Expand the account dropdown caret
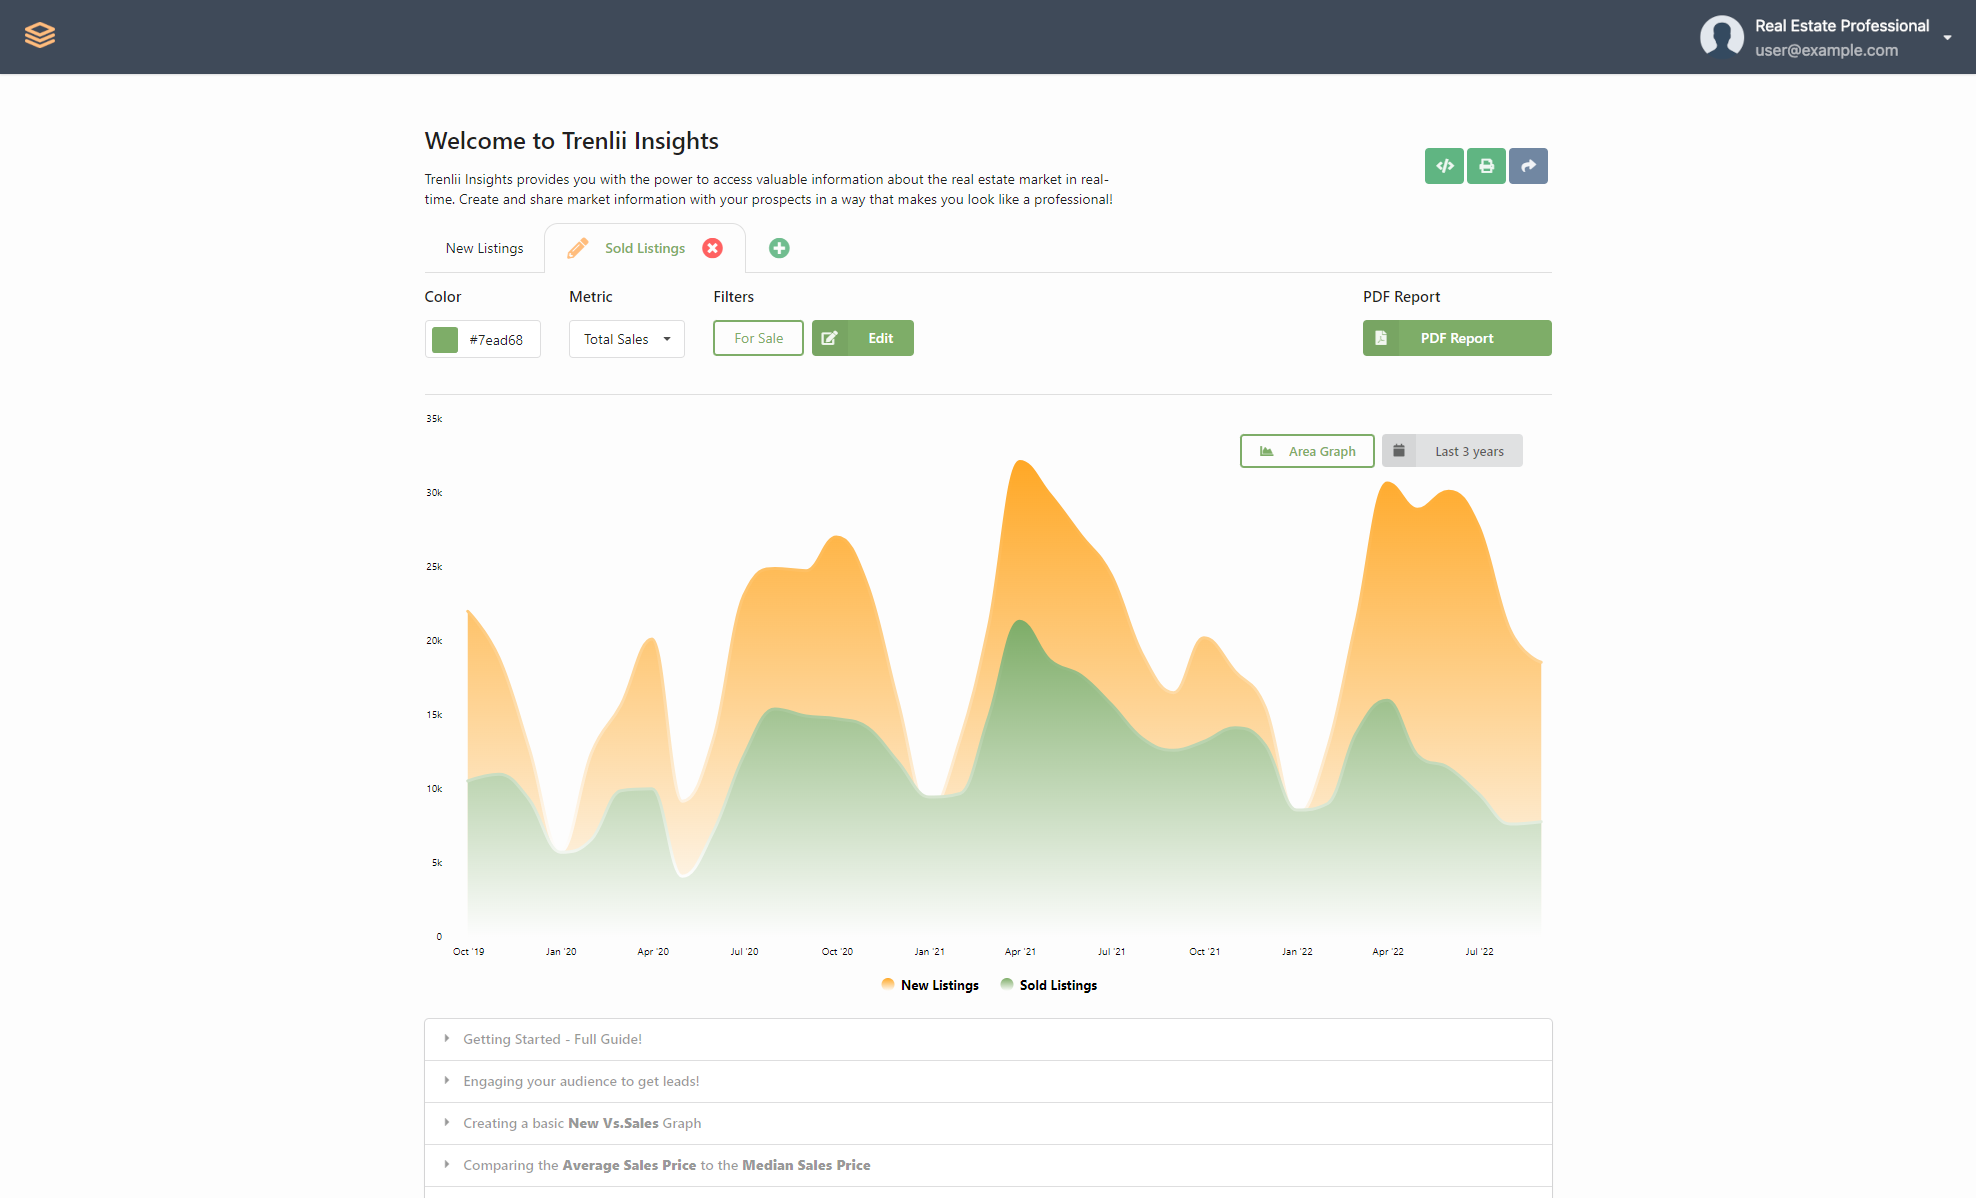 tap(1947, 38)
